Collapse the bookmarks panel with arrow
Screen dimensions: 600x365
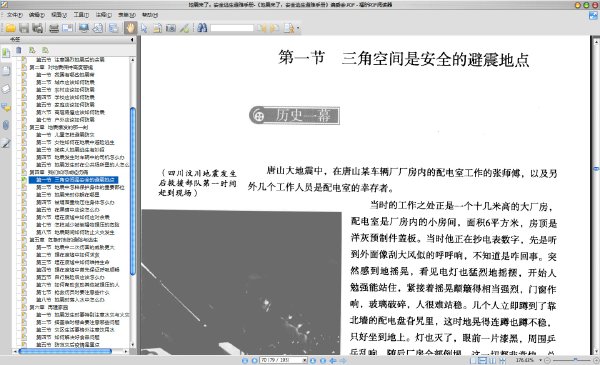click(132, 39)
